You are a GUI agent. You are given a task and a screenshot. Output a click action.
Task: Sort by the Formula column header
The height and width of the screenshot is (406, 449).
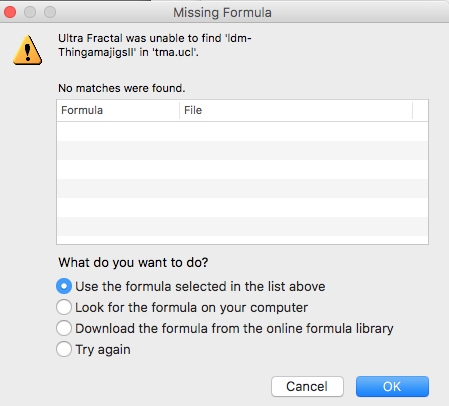[x=118, y=110]
